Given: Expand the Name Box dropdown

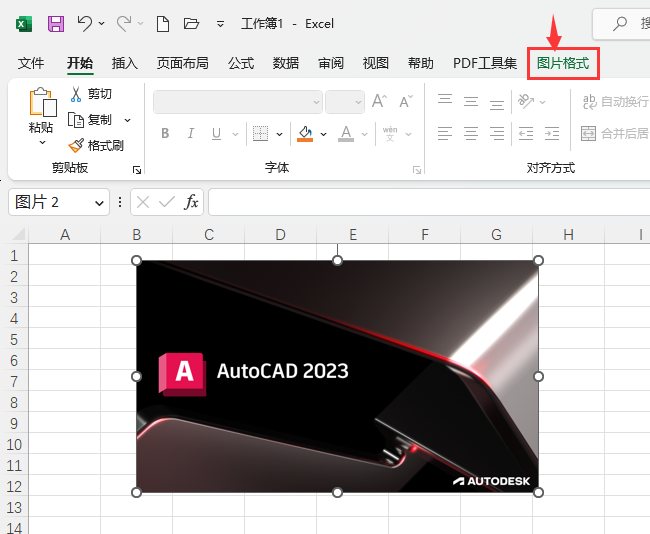Looking at the screenshot, I should point(99,203).
